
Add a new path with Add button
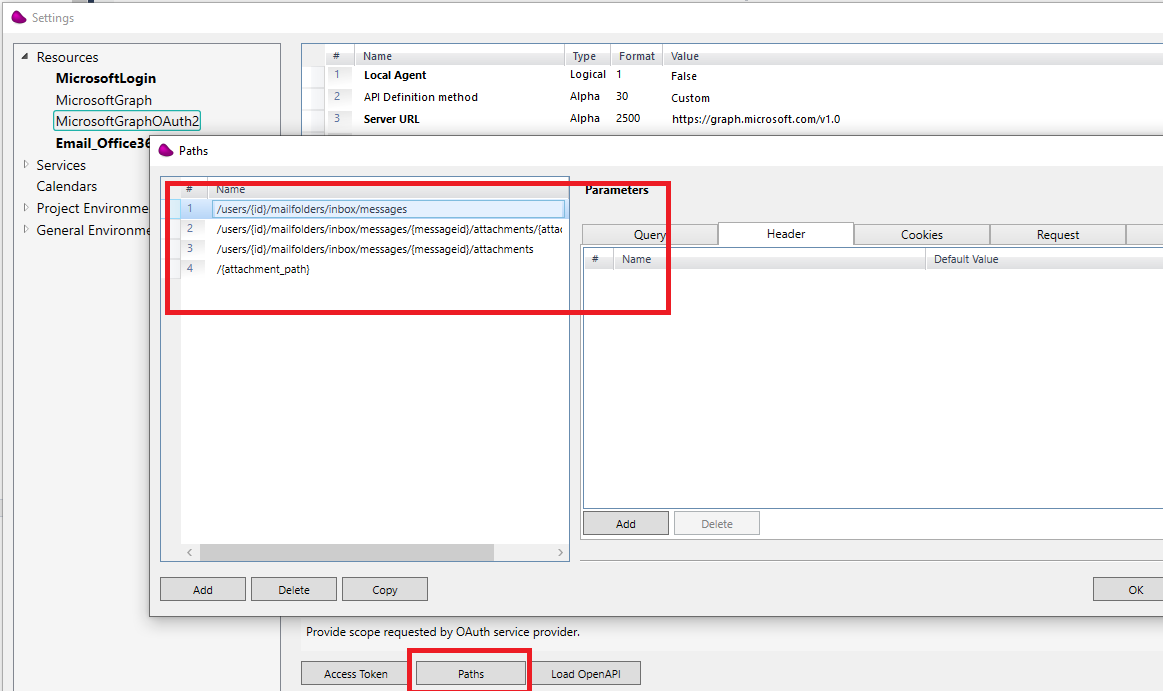202,588
